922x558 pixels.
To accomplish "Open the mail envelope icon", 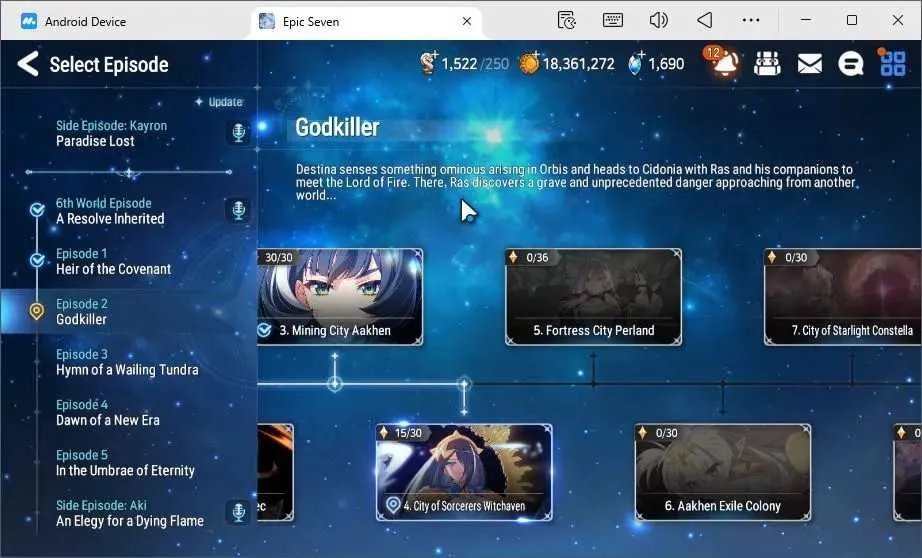I will tap(810, 64).
